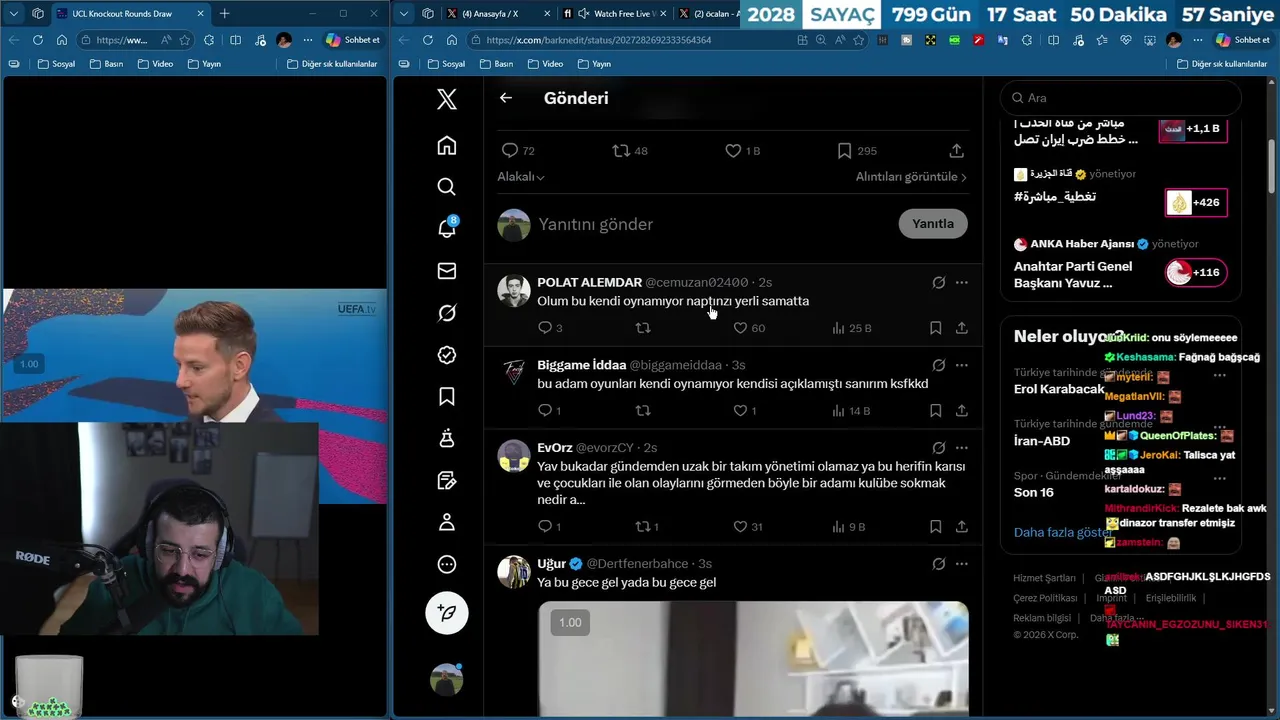Open Video bookmarks folder in left window

156,64
